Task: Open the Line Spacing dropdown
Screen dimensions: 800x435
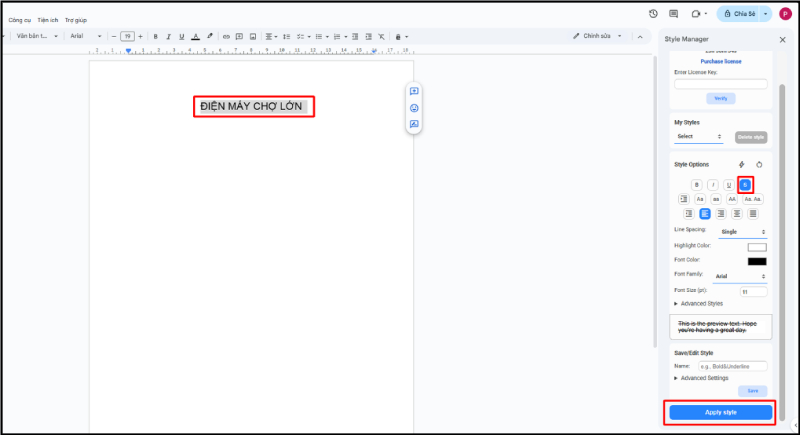Action: point(742,231)
